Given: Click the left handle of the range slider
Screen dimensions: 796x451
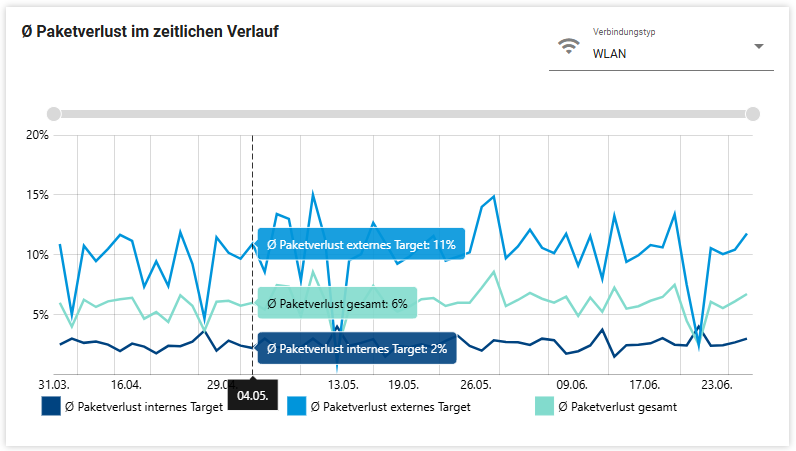Looking at the screenshot, I should [x=54, y=114].
